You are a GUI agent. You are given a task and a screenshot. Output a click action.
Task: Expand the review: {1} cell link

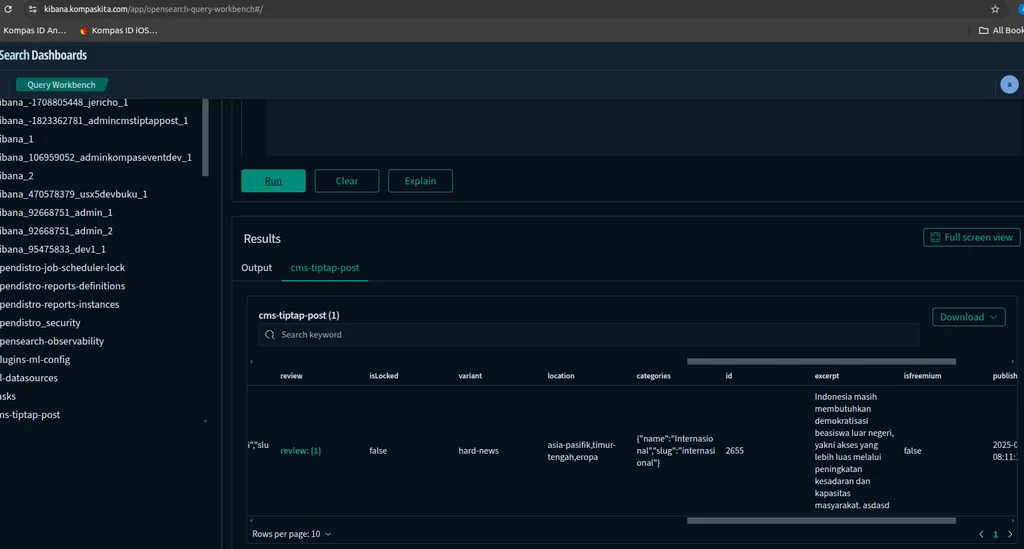click(x=300, y=450)
